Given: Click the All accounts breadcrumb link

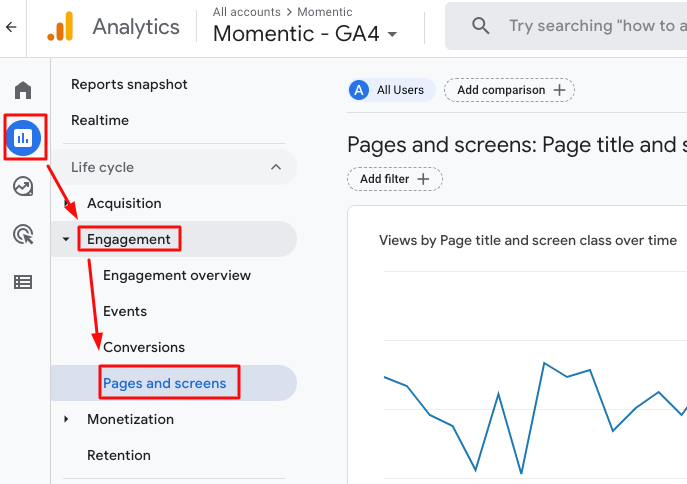Looking at the screenshot, I should point(247,12).
